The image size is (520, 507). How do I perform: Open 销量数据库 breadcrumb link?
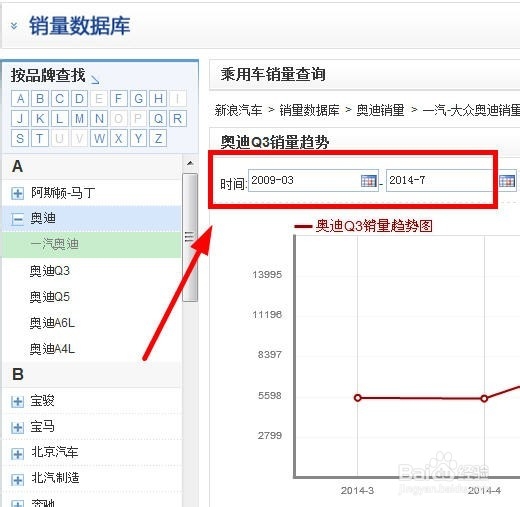pos(309,110)
